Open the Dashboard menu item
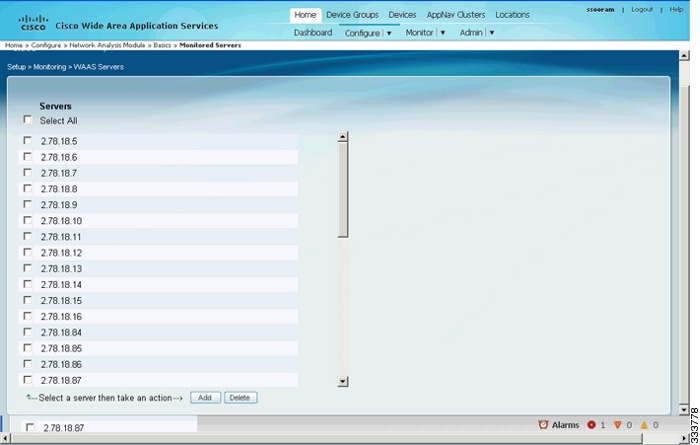700x445 pixels. pos(313,33)
